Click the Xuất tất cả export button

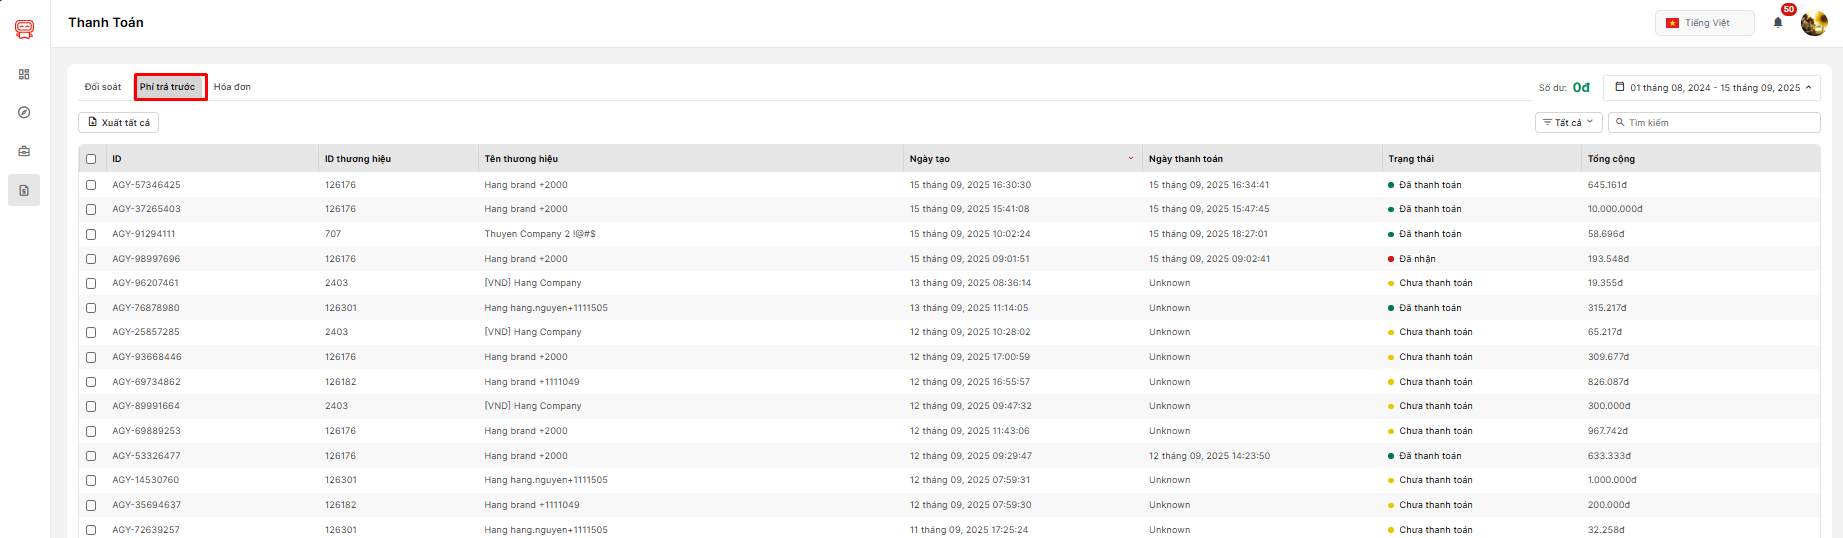[x=119, y=122]
